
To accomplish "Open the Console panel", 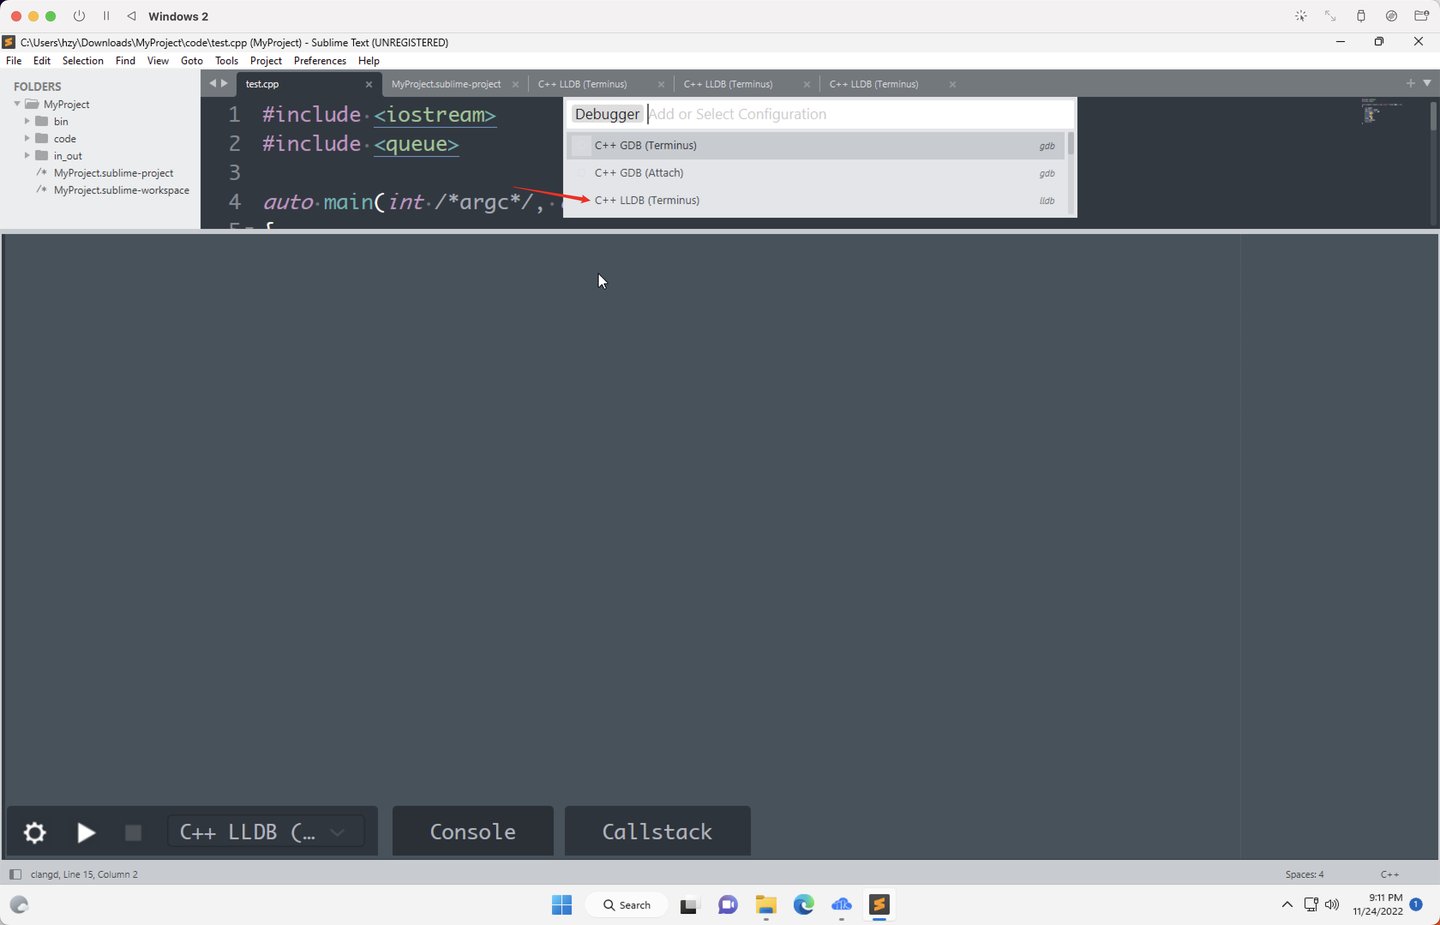I will coord(472,831).
